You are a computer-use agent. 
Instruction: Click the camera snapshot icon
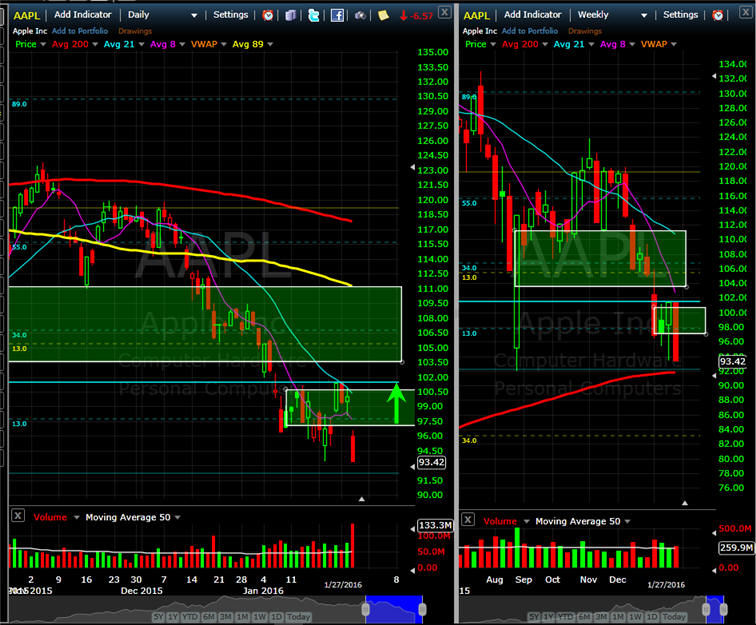[x=361, y=15]
